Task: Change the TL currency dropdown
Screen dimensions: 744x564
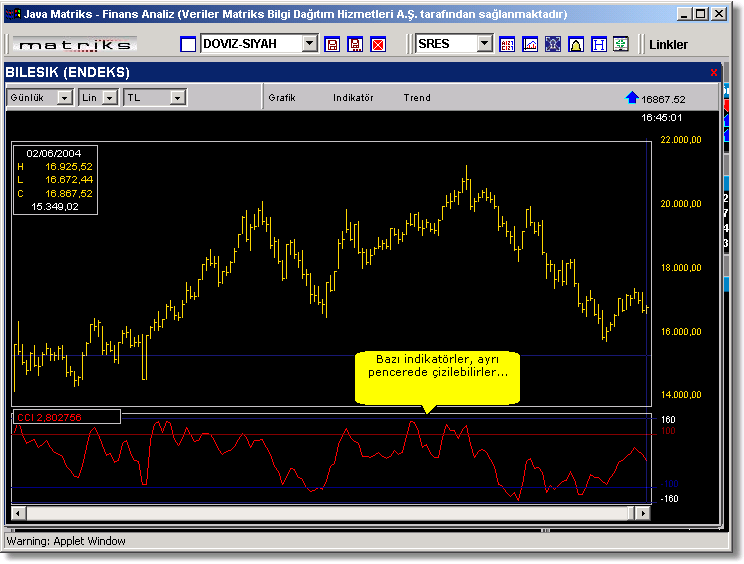Action: pyautogui.click(x=177, y=98)
